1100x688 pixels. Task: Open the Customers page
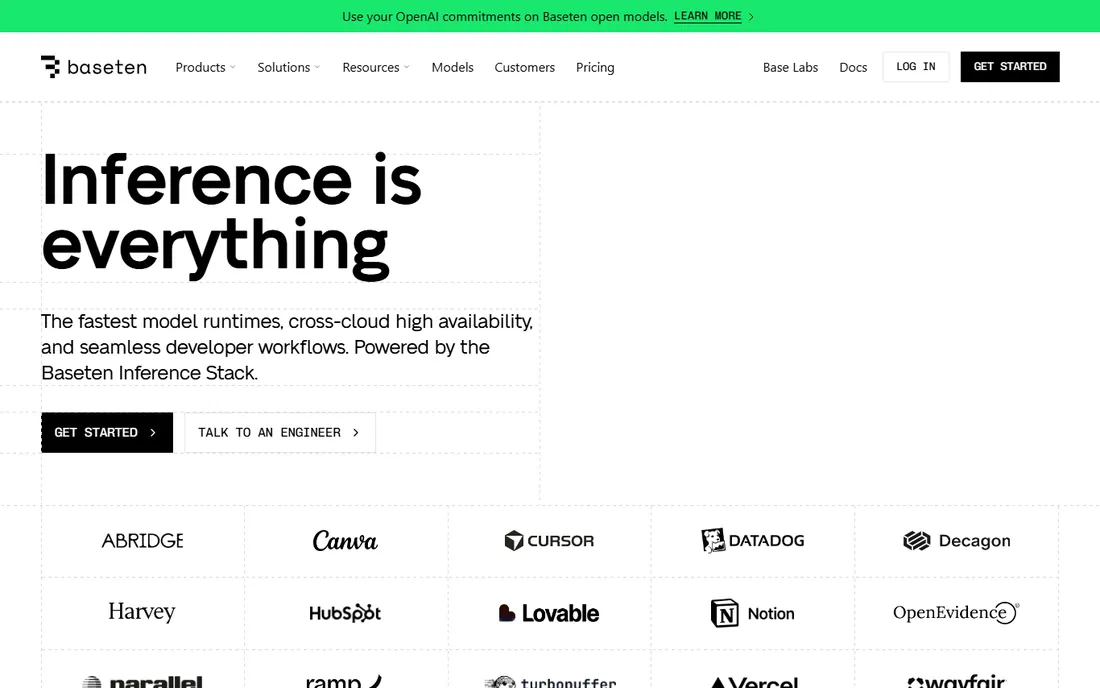pos(525,67)
